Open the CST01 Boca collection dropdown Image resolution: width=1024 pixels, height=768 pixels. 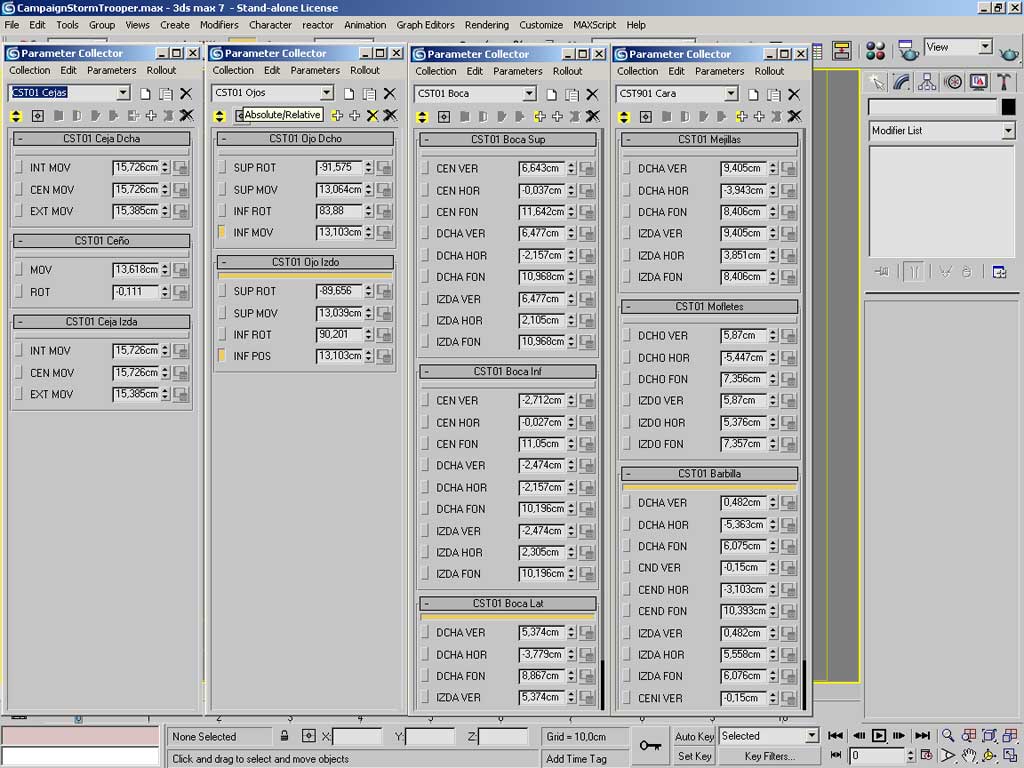click(x=529, y=93)
